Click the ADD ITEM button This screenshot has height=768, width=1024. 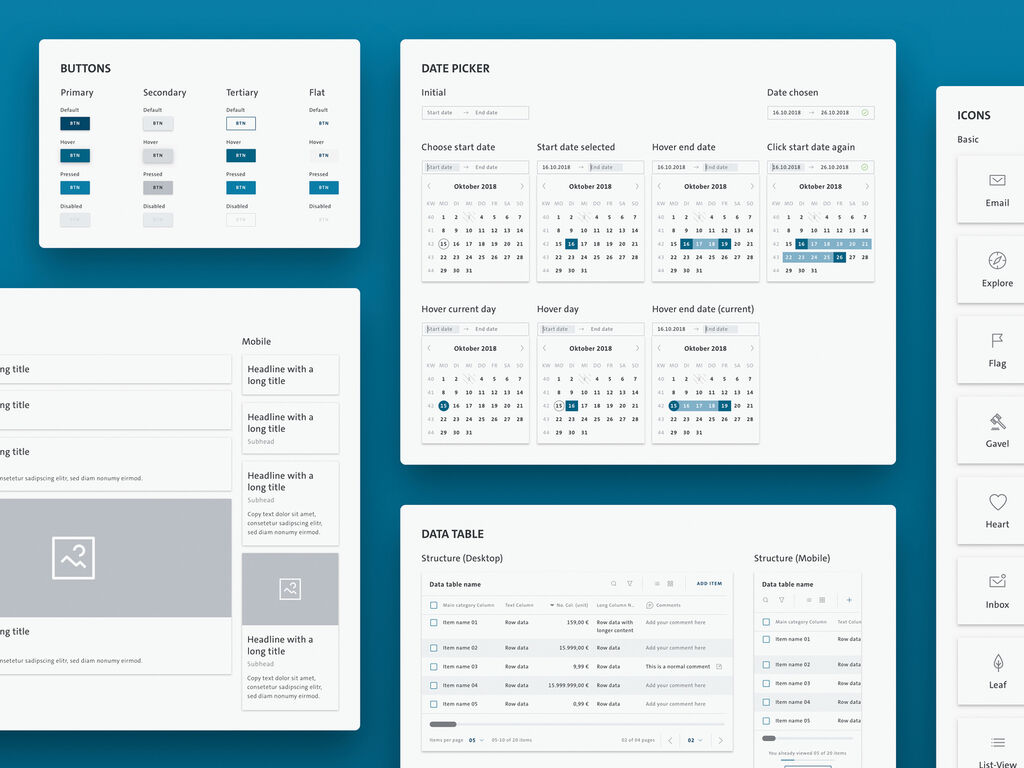[709, 584]
